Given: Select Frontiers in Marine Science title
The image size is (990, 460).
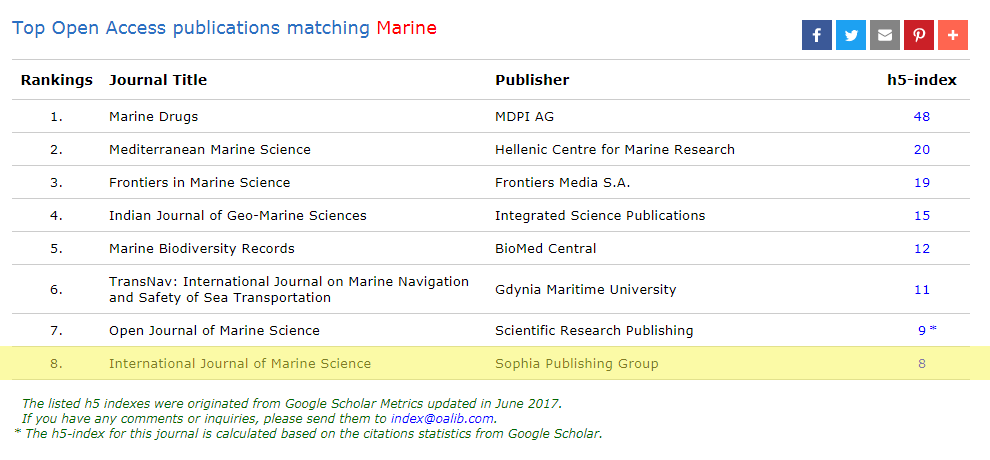Looking at the screenshot, I should tap(199, 183).
